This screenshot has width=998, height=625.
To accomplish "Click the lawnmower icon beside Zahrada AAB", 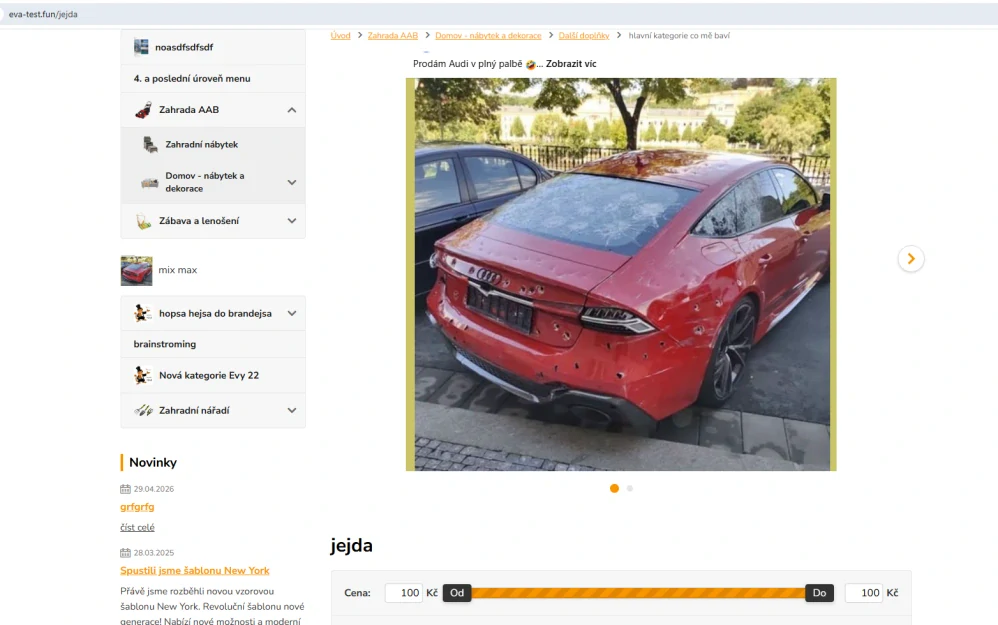I will click(x=143, y=110).
